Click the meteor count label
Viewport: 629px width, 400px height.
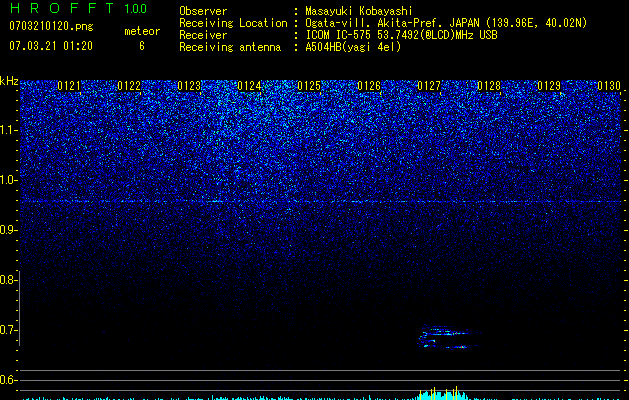pos(142,31)
